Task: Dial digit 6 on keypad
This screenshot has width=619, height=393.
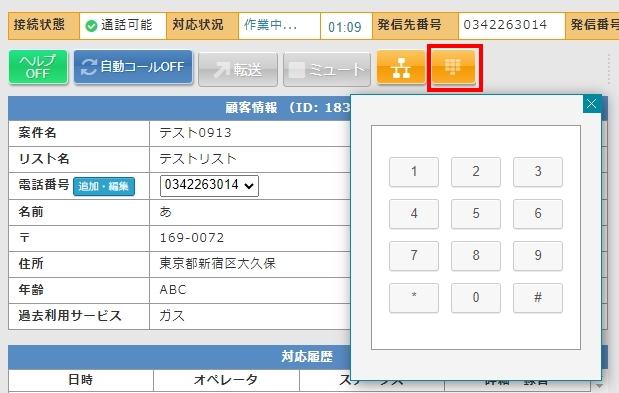Action: [x=538, y=213]
